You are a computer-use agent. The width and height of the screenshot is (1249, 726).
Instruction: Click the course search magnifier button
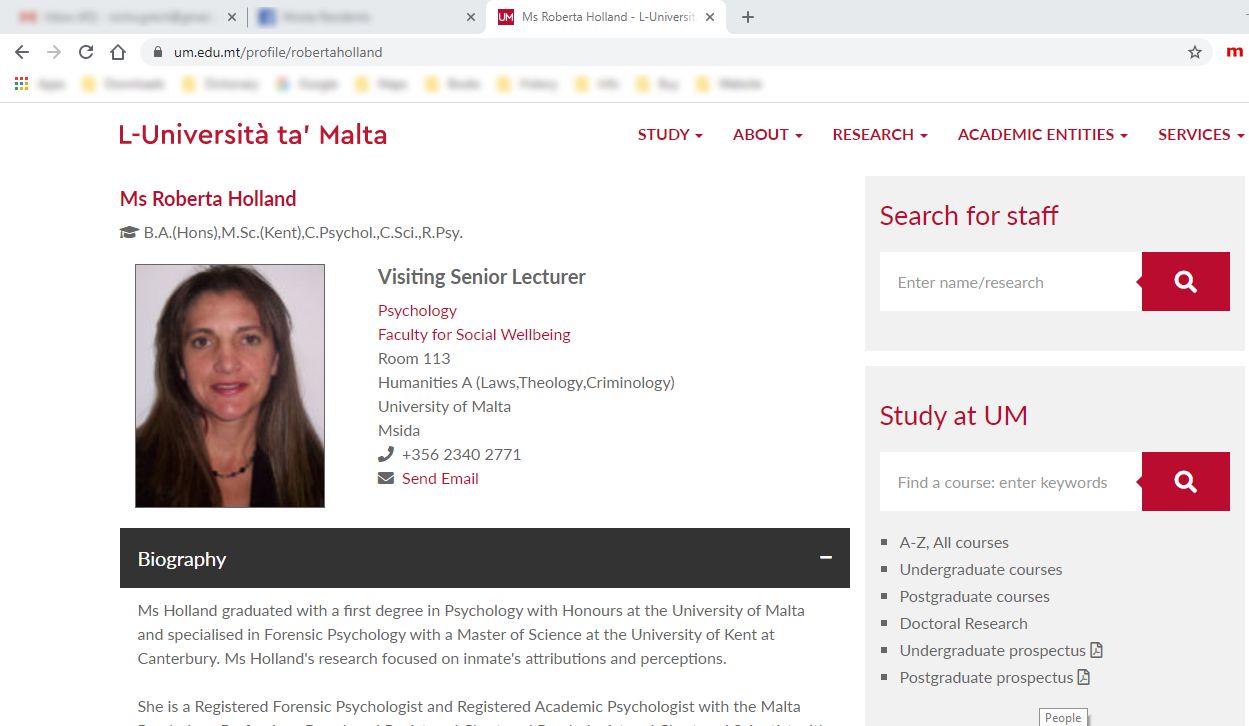click(x=1186, y=482)
